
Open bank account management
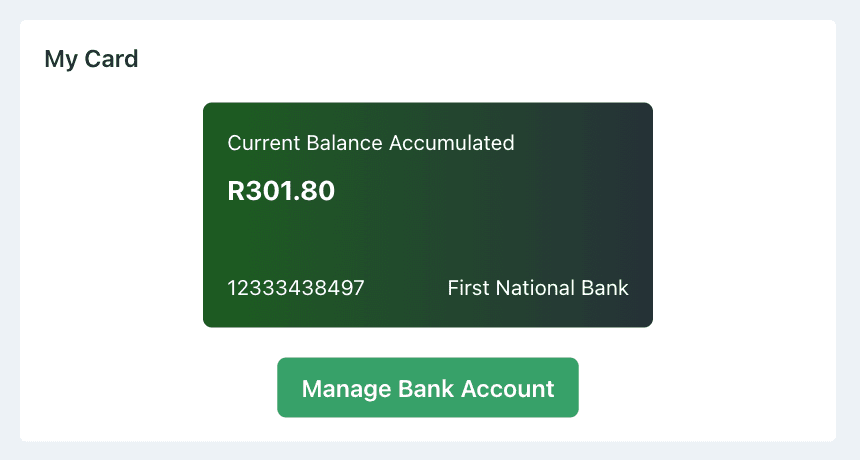pyautogui.click(x=427, y=388)
